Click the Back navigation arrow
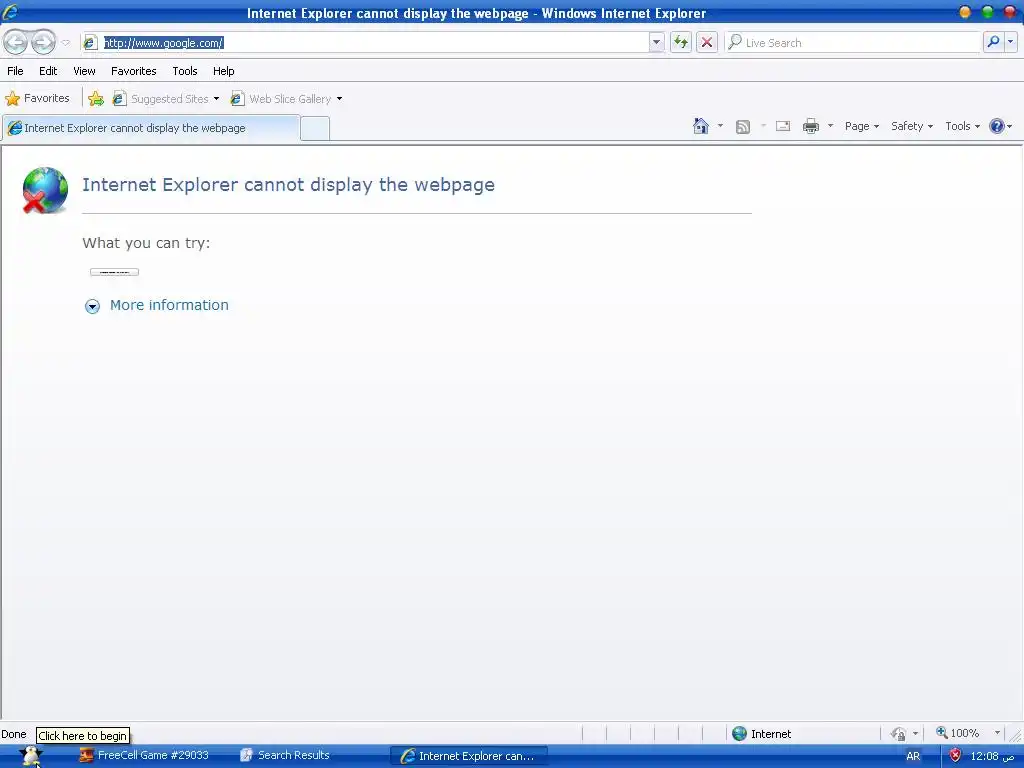This screenshot has height=768, width=1024. 16,42
